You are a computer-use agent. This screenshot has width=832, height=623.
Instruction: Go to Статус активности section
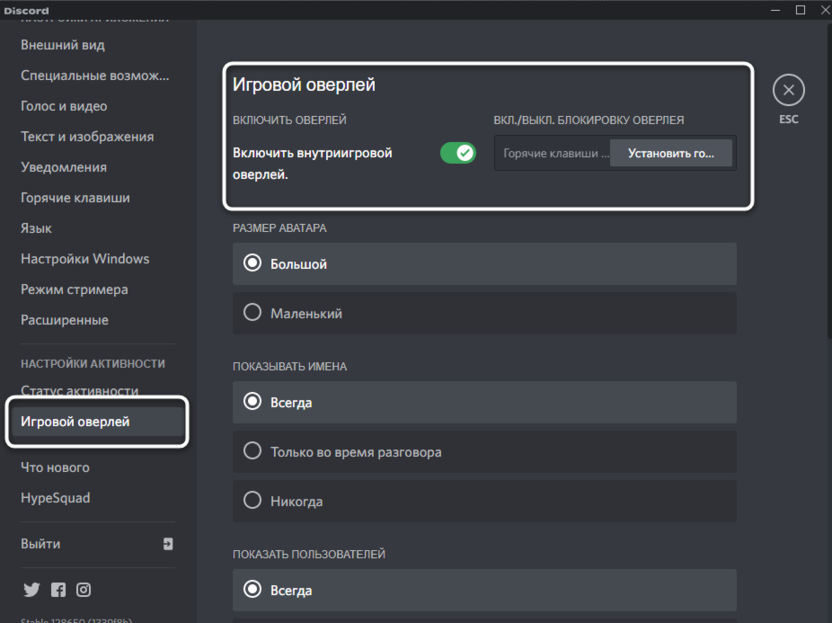click(79, 390)
